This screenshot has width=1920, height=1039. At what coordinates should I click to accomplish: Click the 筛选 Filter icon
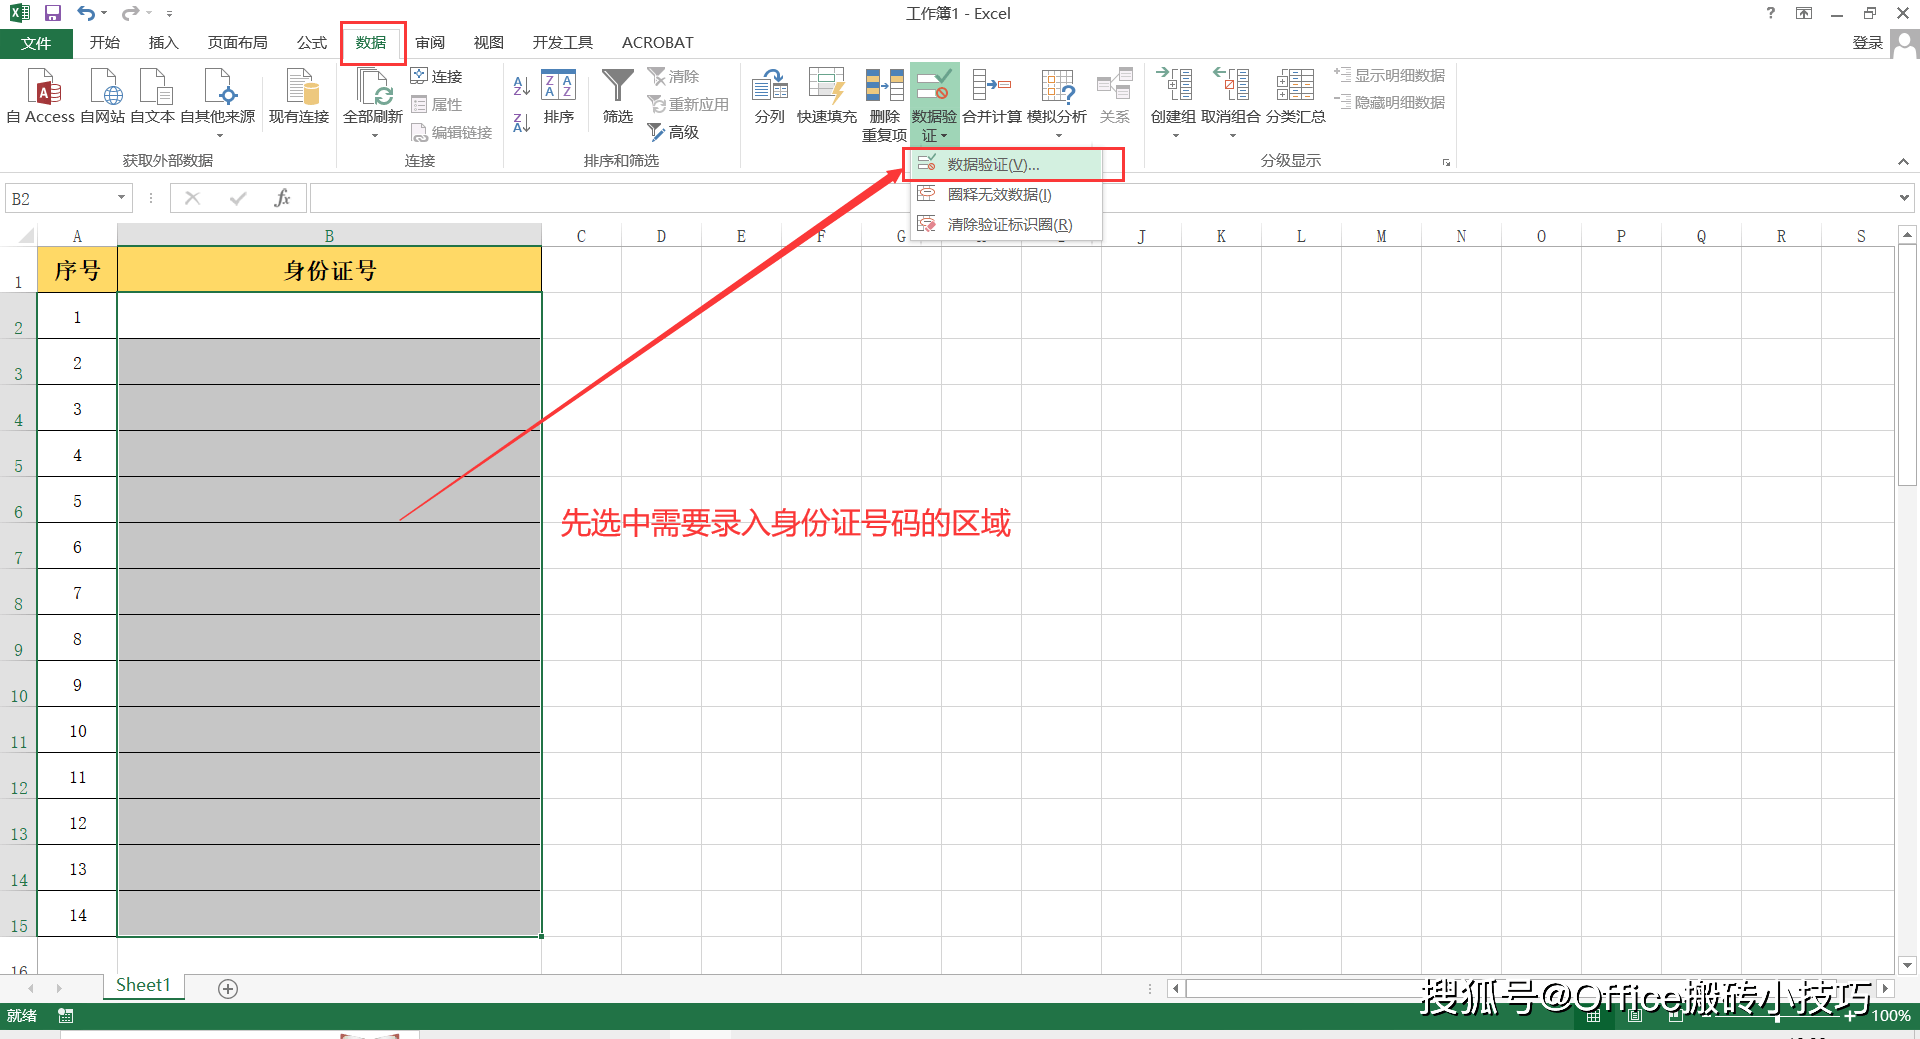[x=617, y=97]
